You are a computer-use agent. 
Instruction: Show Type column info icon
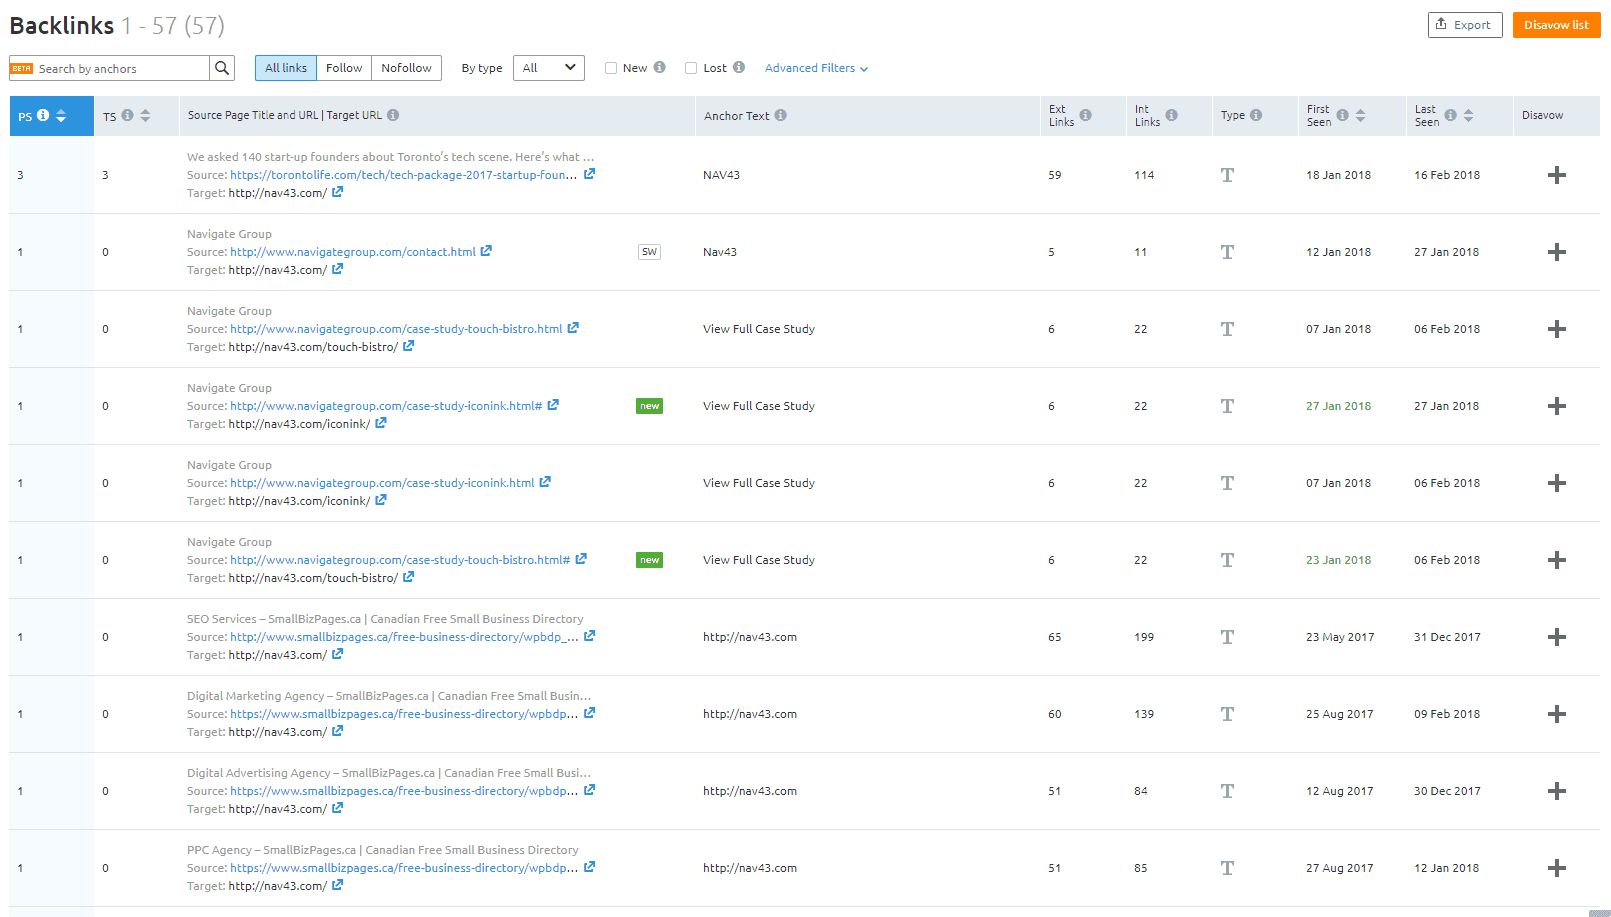1255,115
